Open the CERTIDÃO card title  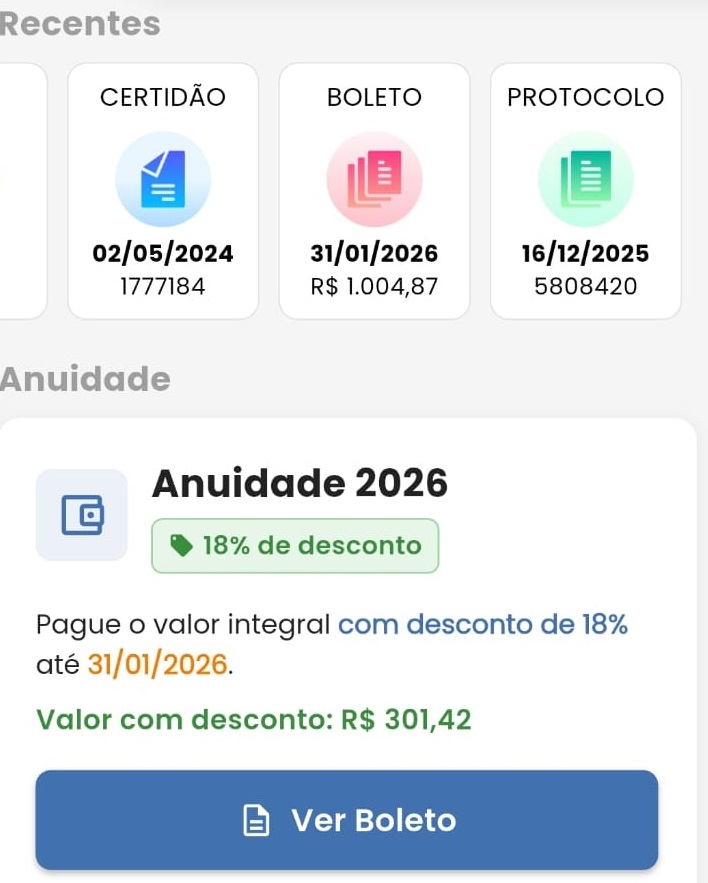point(163,97)
